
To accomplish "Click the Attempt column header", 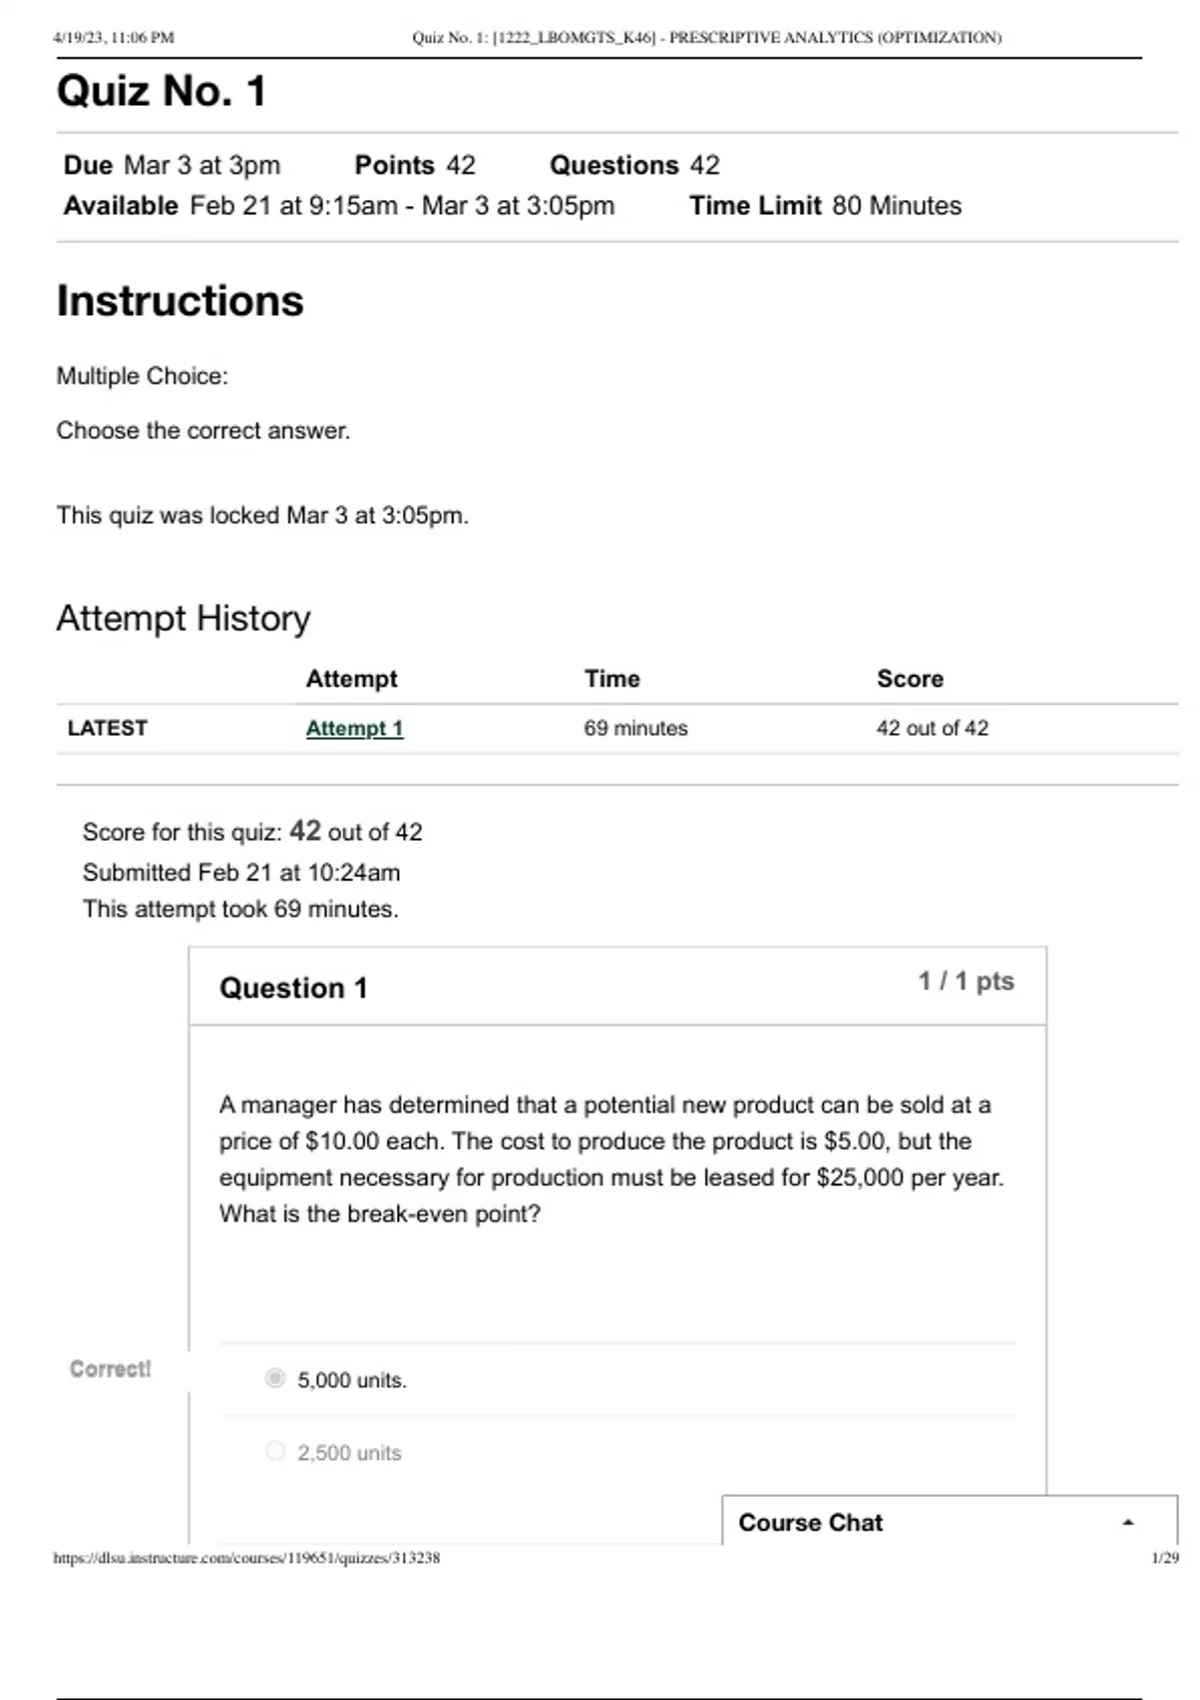I will 351,678.
